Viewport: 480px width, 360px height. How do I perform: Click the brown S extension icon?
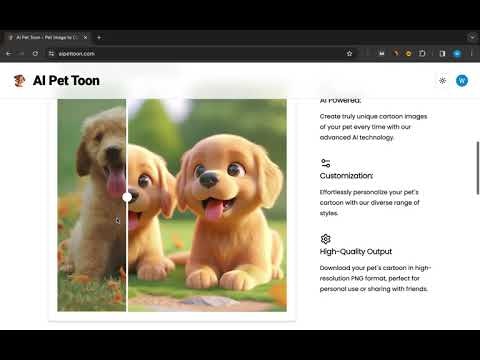pyautogui.click(x=396, y=53)
